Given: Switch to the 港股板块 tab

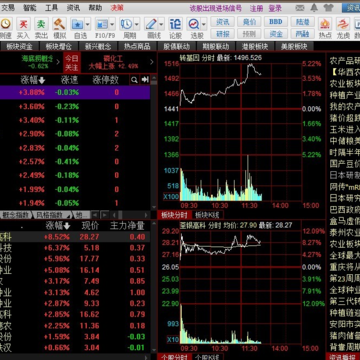Looking at the screenshot, I should 255,46.
